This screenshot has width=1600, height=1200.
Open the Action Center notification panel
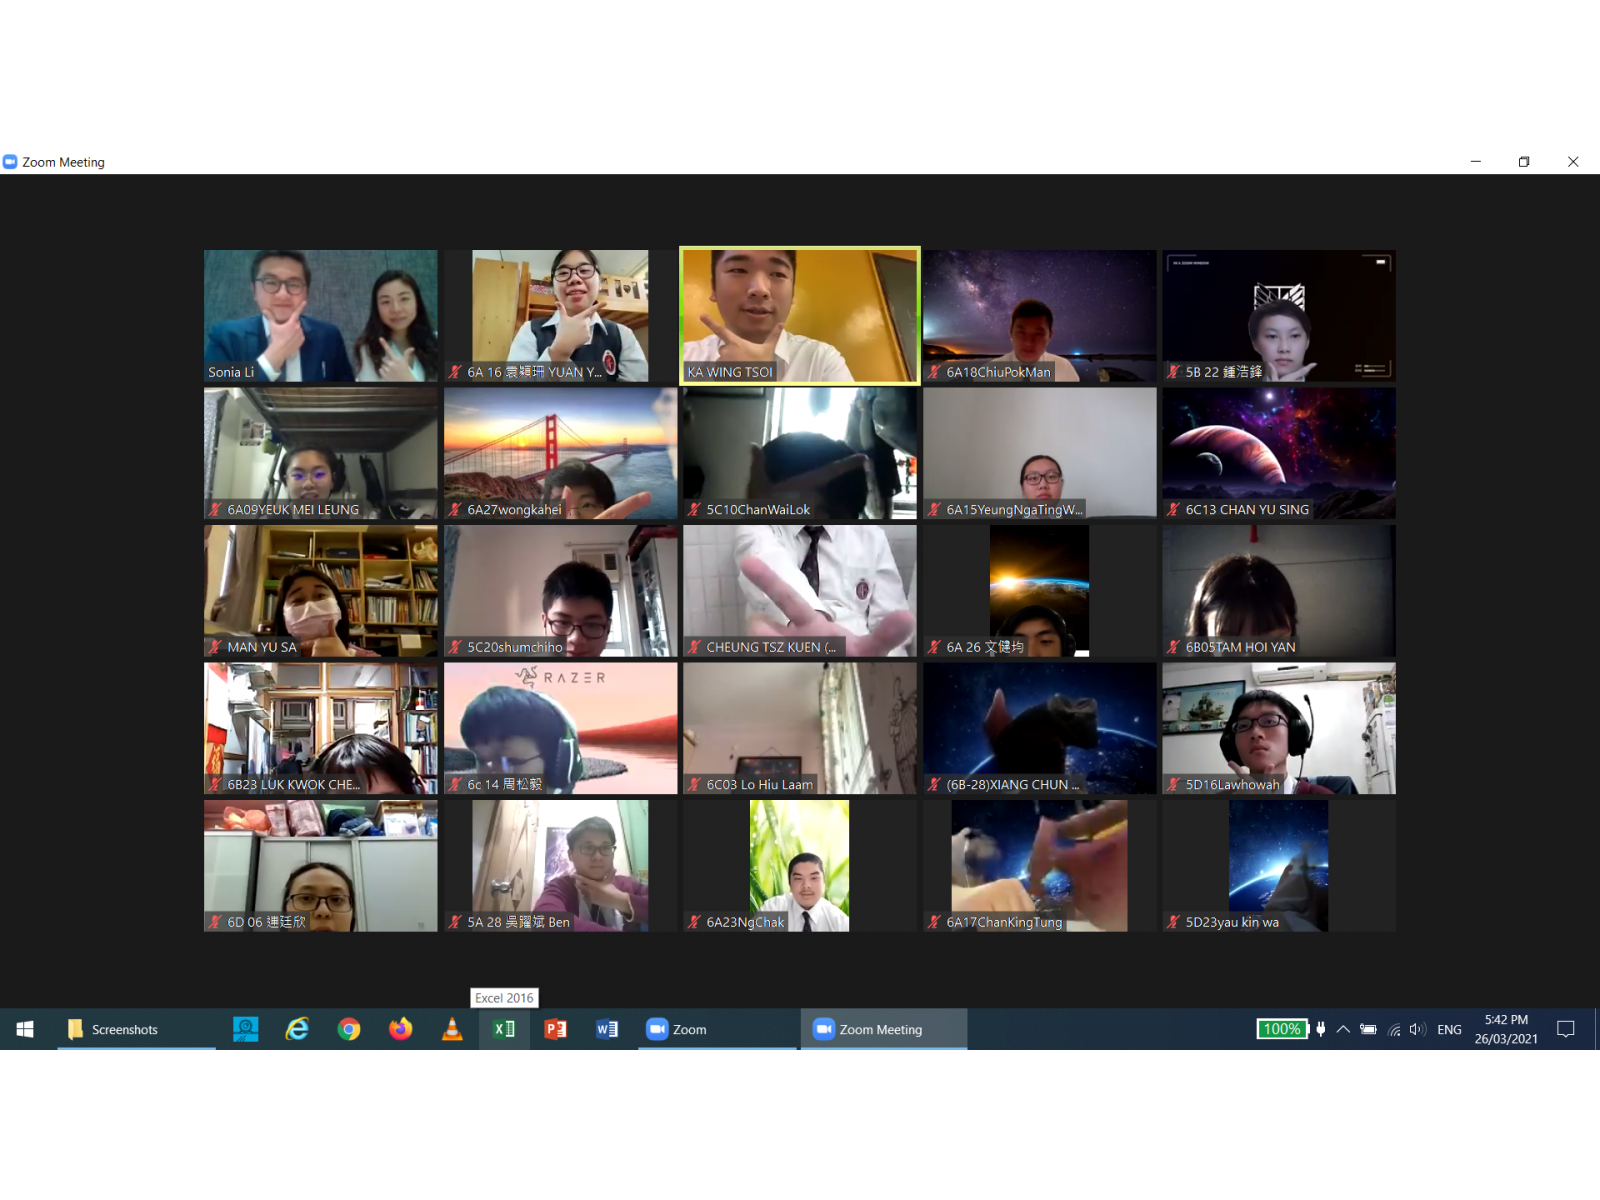pos(1565,1028)
